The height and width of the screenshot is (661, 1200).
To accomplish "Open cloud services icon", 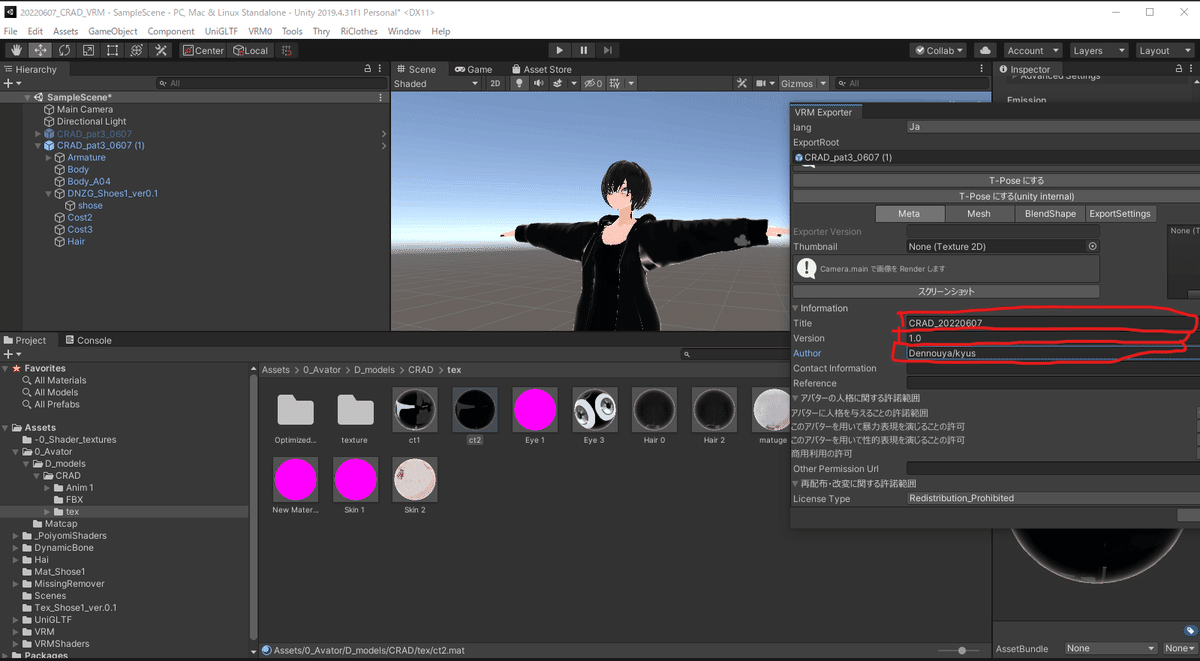I will coord(985,50).
